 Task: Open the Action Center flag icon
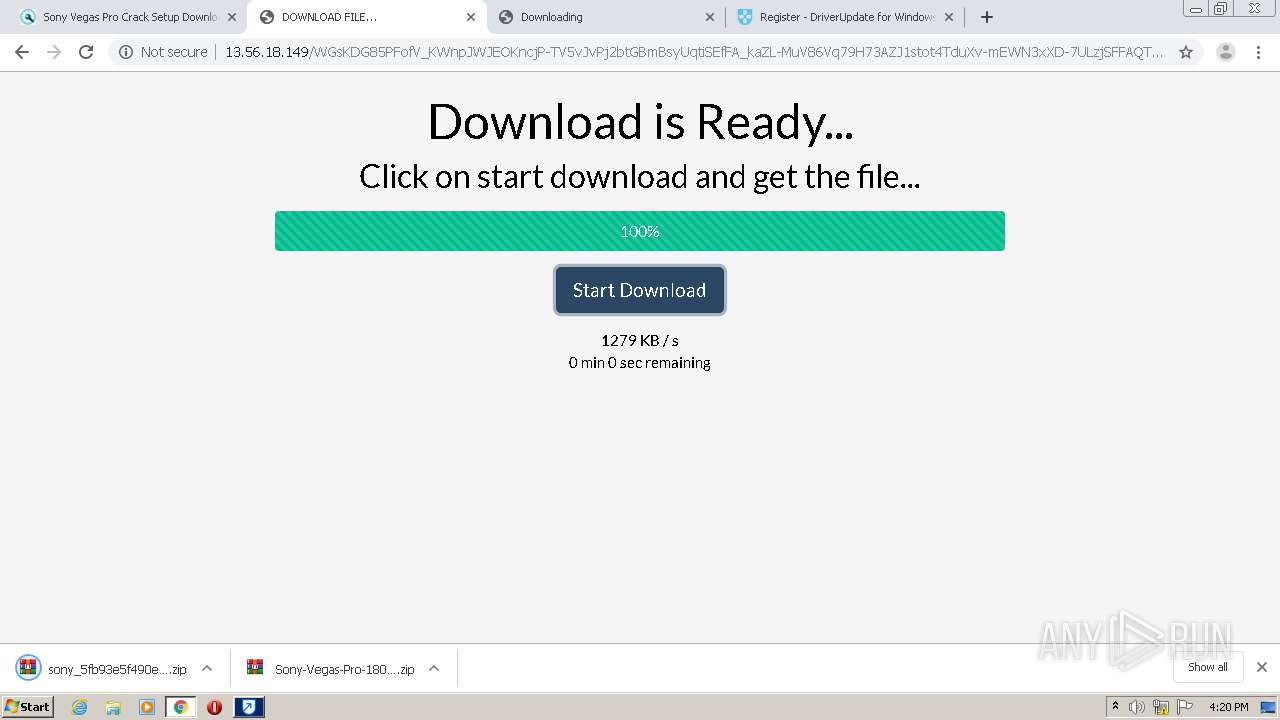pos(1184,707)
